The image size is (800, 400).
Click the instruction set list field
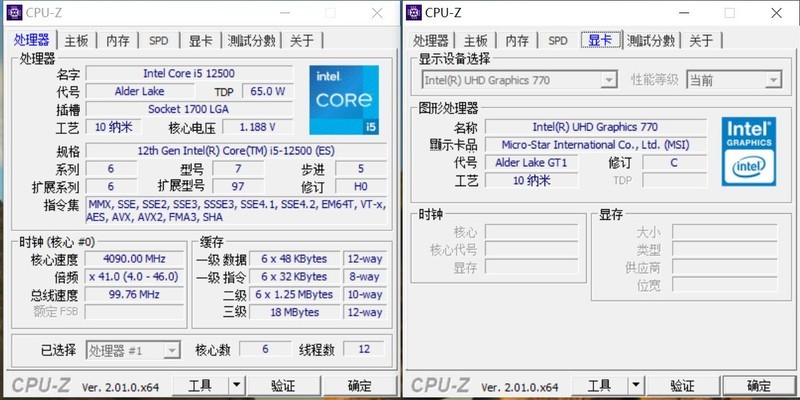236,211
